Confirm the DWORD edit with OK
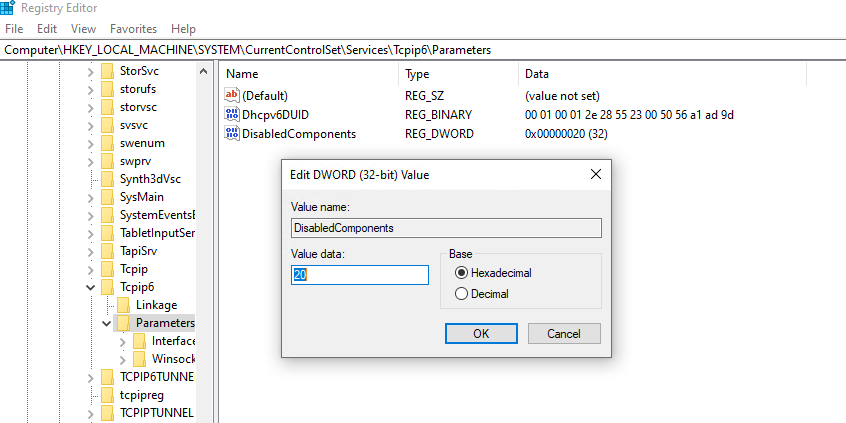 tap(481, 333)
